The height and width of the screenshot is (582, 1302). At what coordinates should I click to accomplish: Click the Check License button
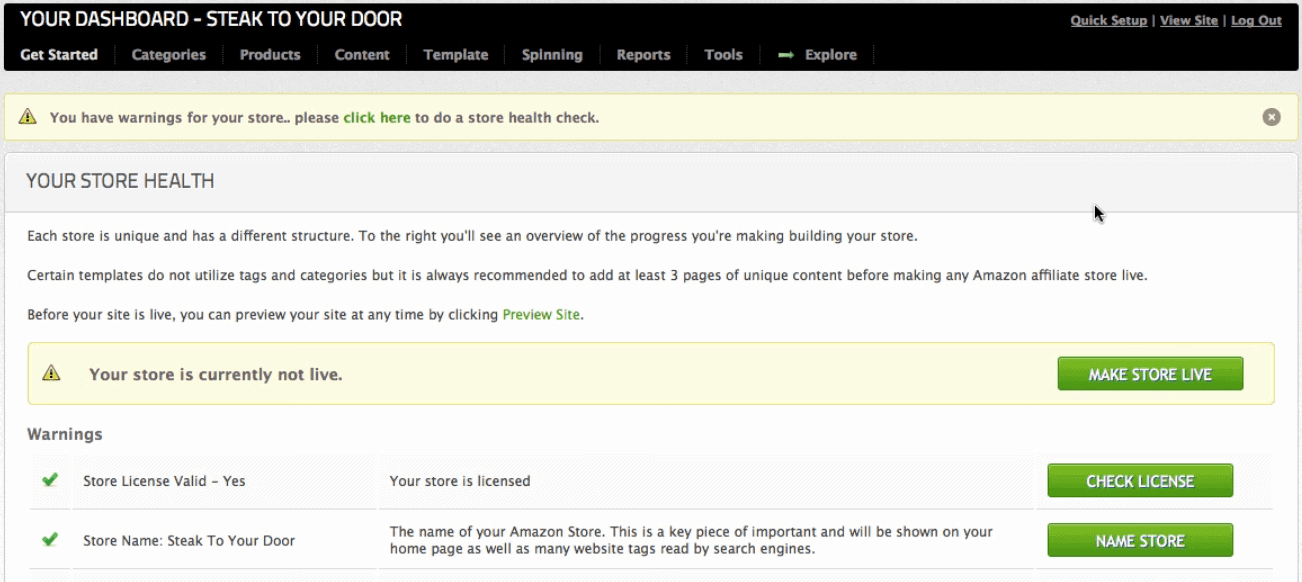click(x=1140, y=481)
